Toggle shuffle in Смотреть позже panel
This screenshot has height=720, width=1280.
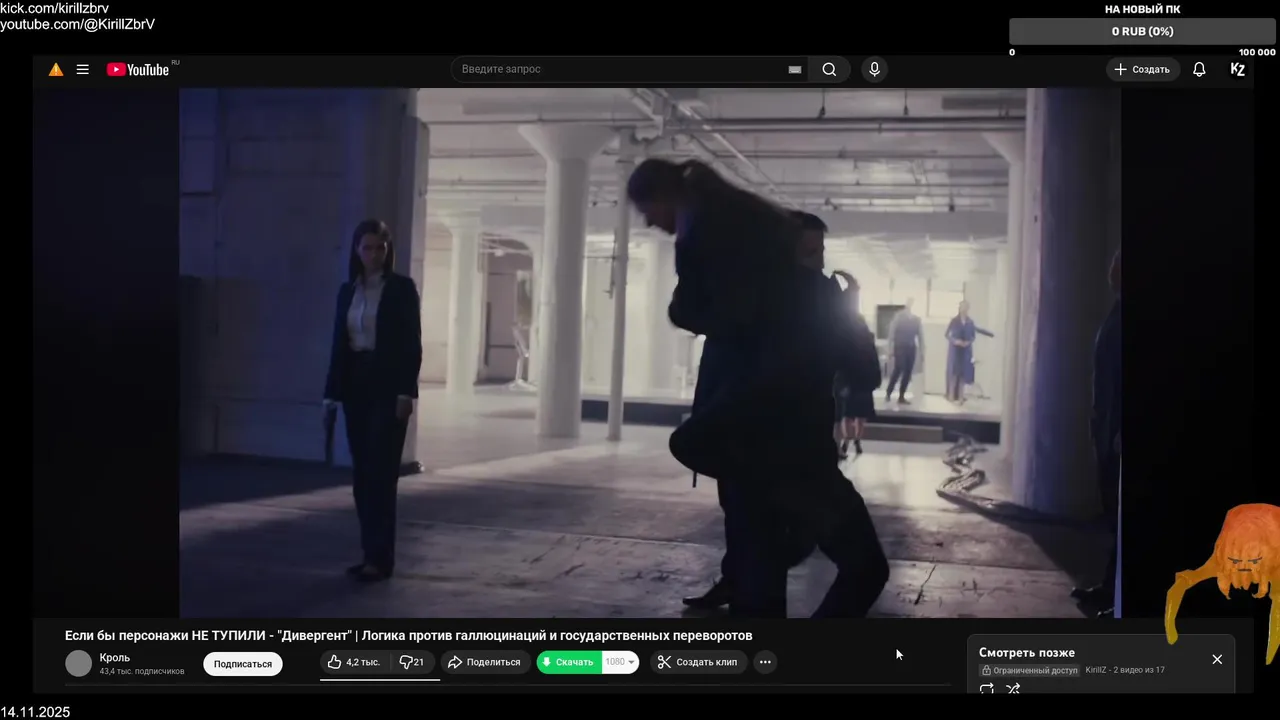coord(1013,688)
